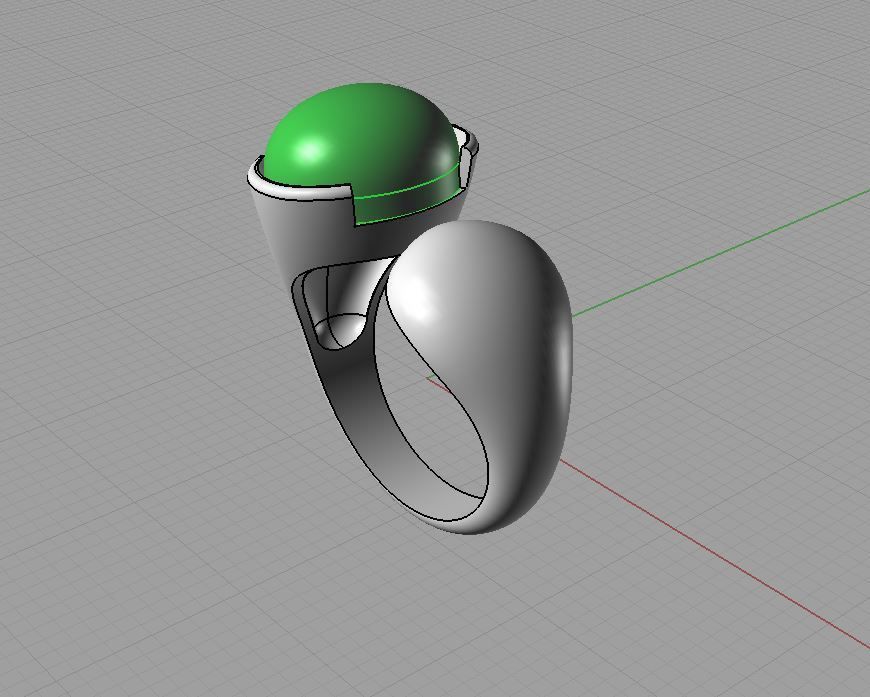
Task: Select the small spherical cutout under the stone setting
Action: (340, 331)
